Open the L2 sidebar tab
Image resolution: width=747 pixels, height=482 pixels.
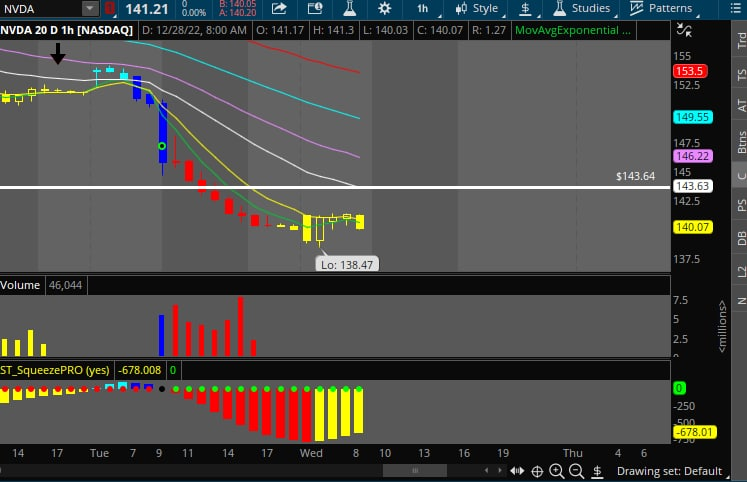[x=741, y=272]
